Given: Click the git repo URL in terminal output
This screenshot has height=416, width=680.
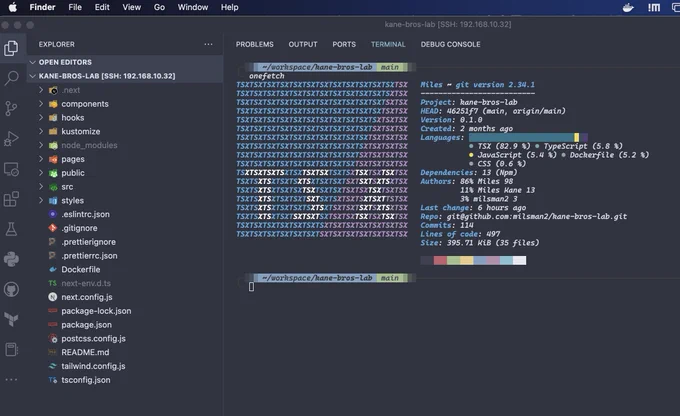Looking at the screenshot, I should coord(537,216).
